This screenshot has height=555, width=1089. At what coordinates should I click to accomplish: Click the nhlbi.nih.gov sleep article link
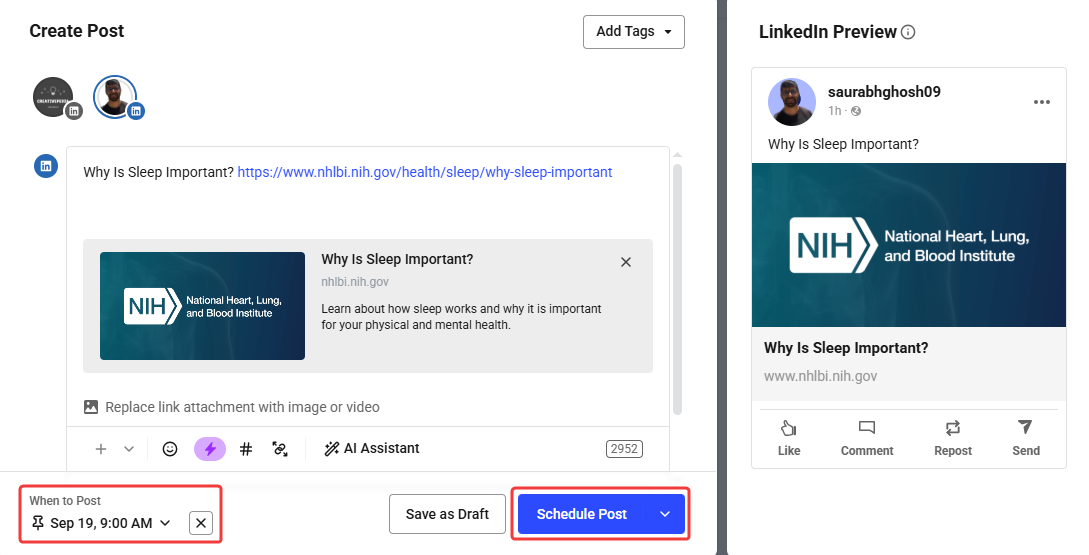click(x=425, y=172)
